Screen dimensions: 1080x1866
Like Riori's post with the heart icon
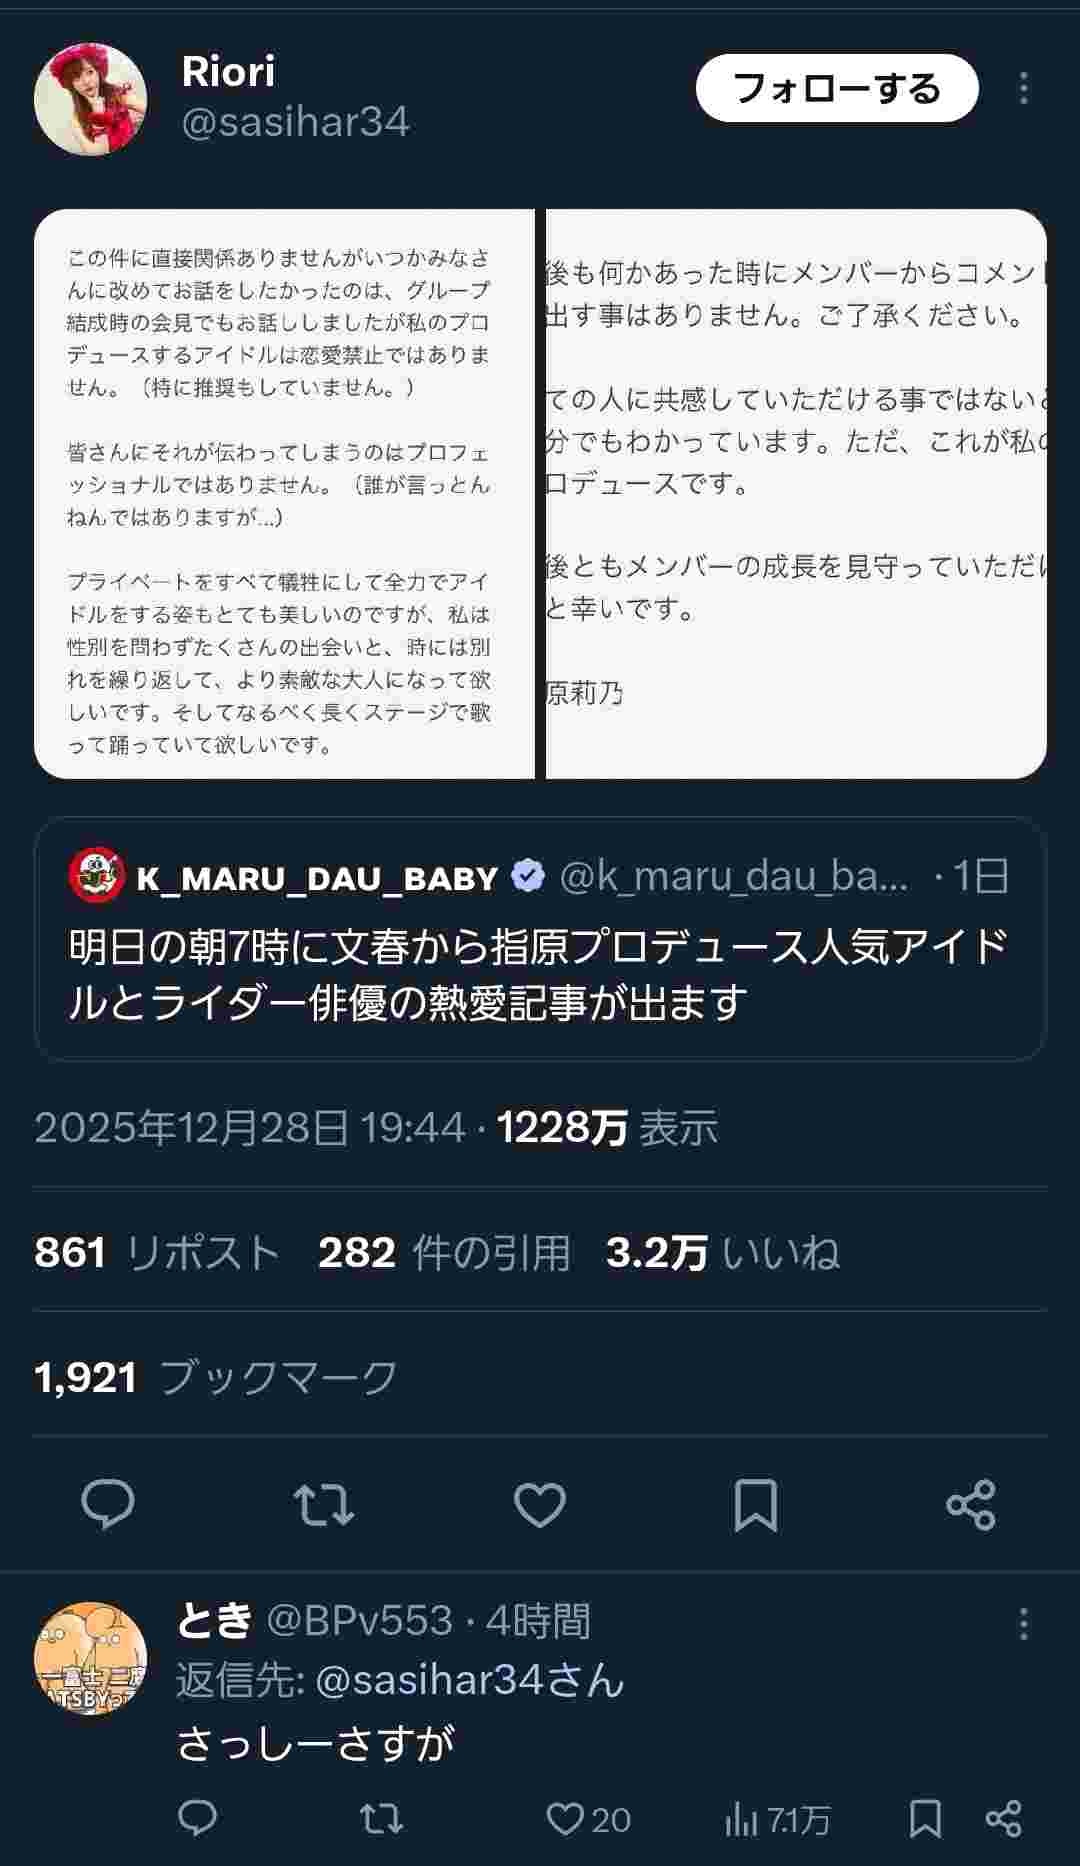[540, 1504]
